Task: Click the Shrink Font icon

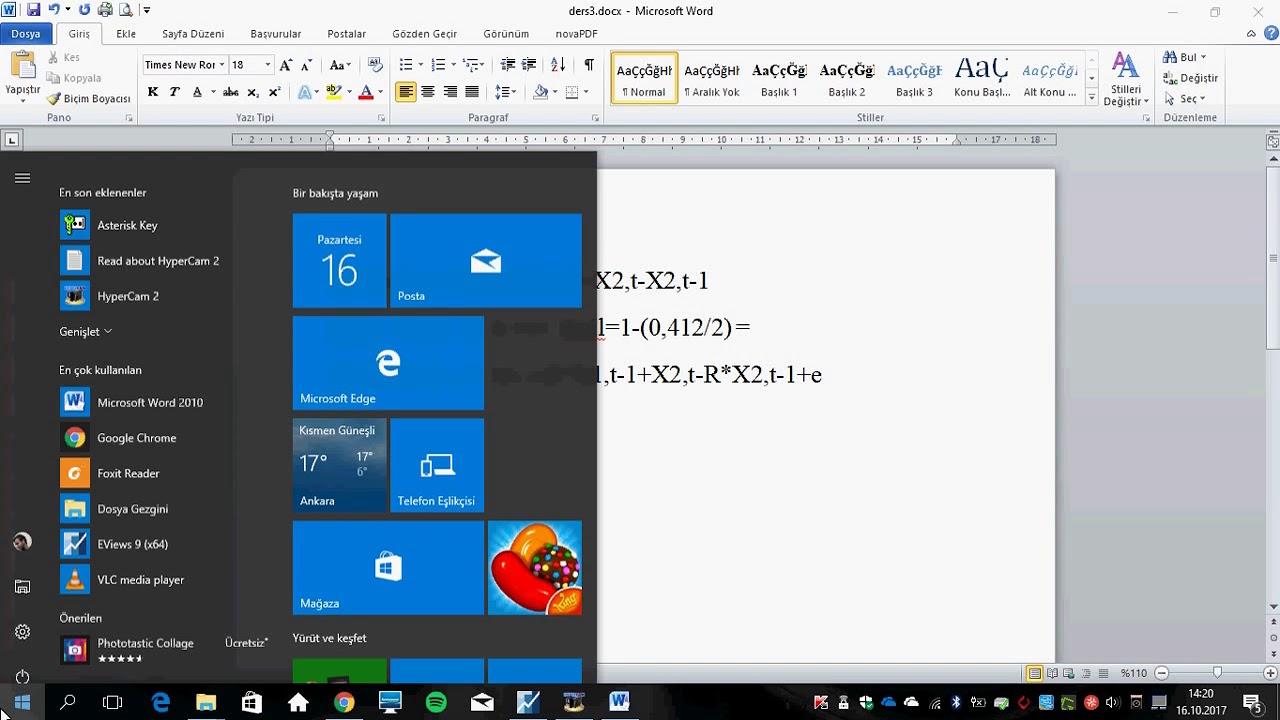Action: pyautogui.click(x=307, y=65)
